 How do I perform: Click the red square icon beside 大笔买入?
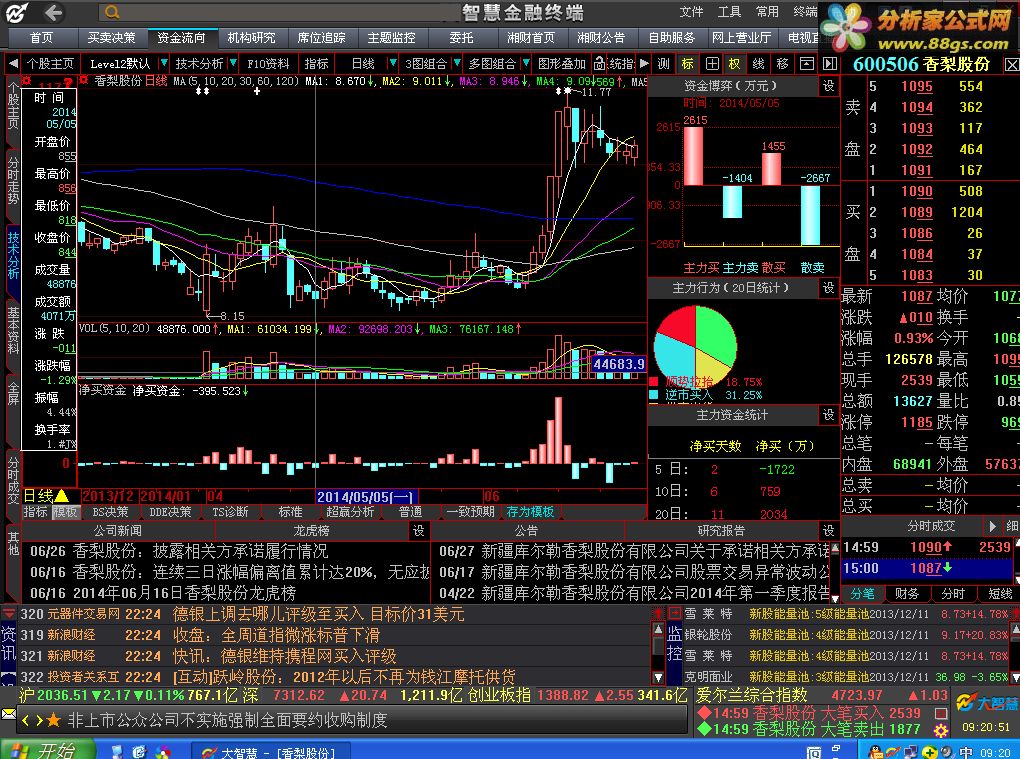941,713
